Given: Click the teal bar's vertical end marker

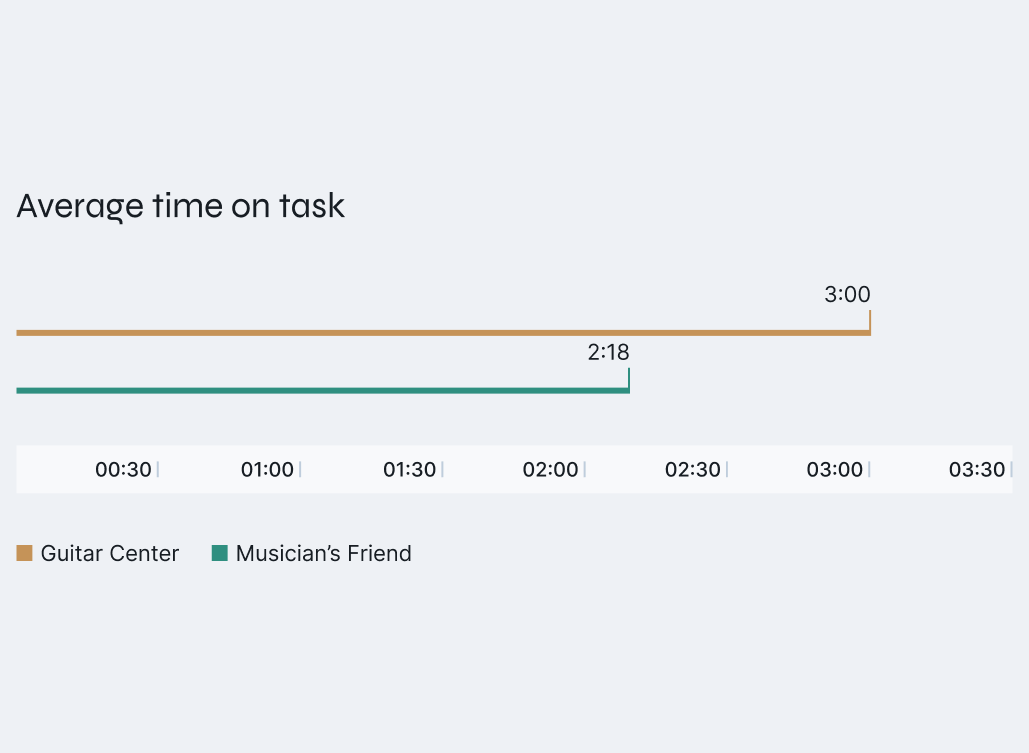Looking at the screenshot, I should pyautogui.click(x=629, y=378).
